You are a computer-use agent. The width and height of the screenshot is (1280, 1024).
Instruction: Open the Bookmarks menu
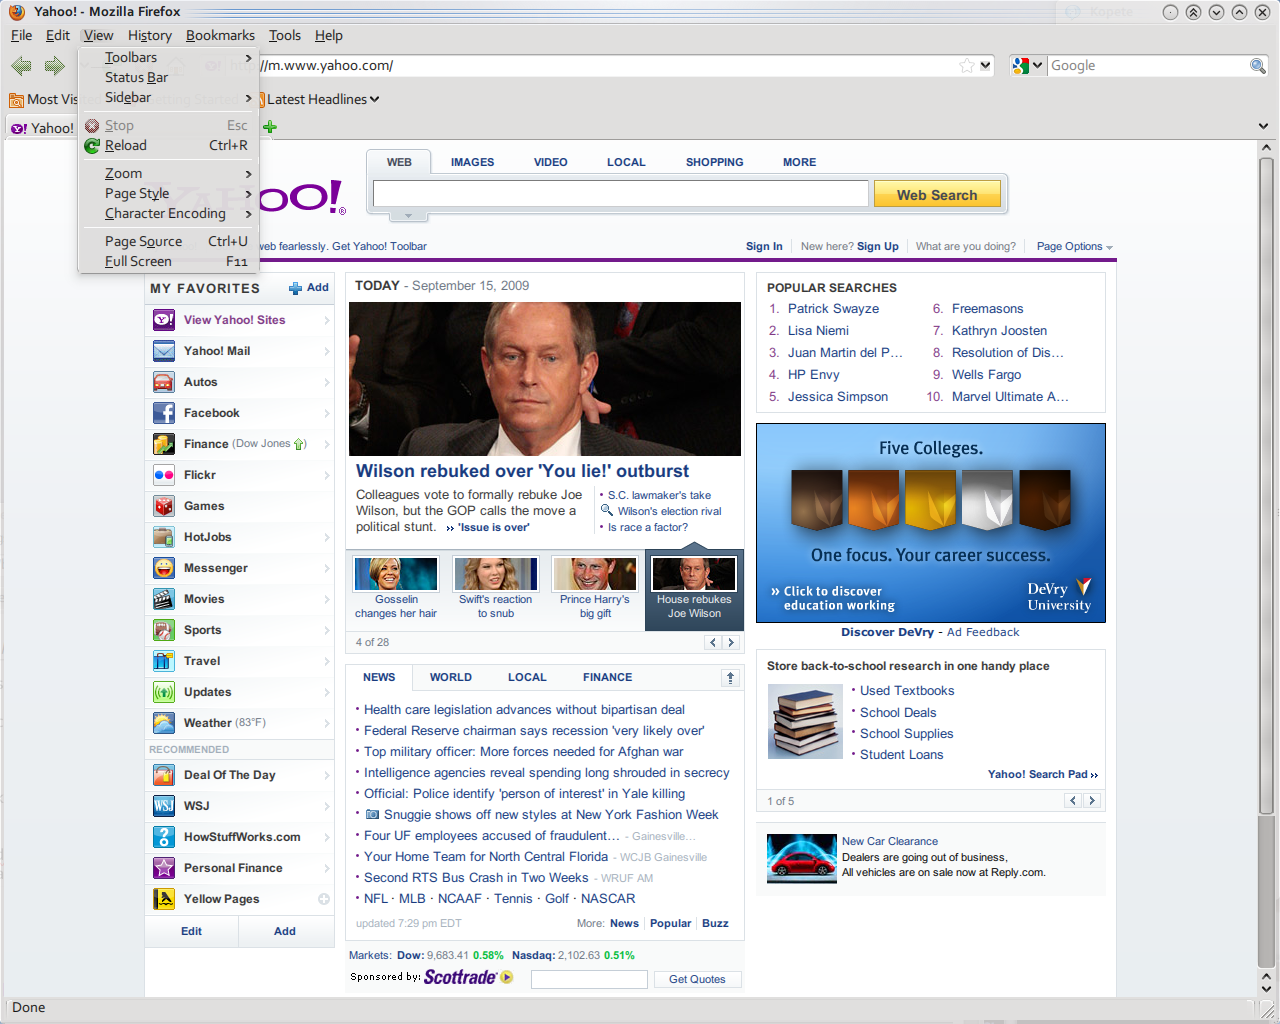coord(220,35)
